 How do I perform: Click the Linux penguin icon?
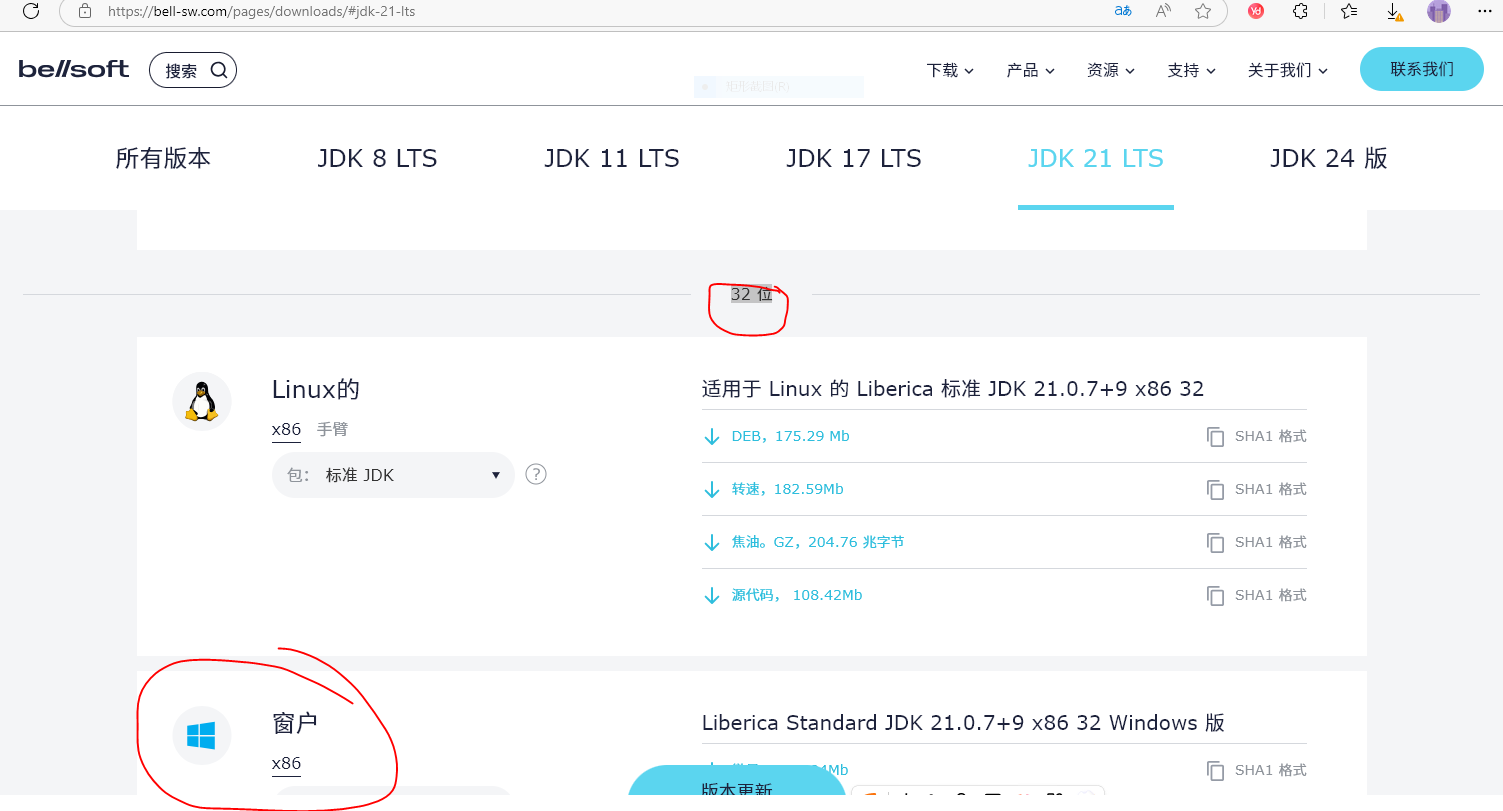(x=202, y=402)
